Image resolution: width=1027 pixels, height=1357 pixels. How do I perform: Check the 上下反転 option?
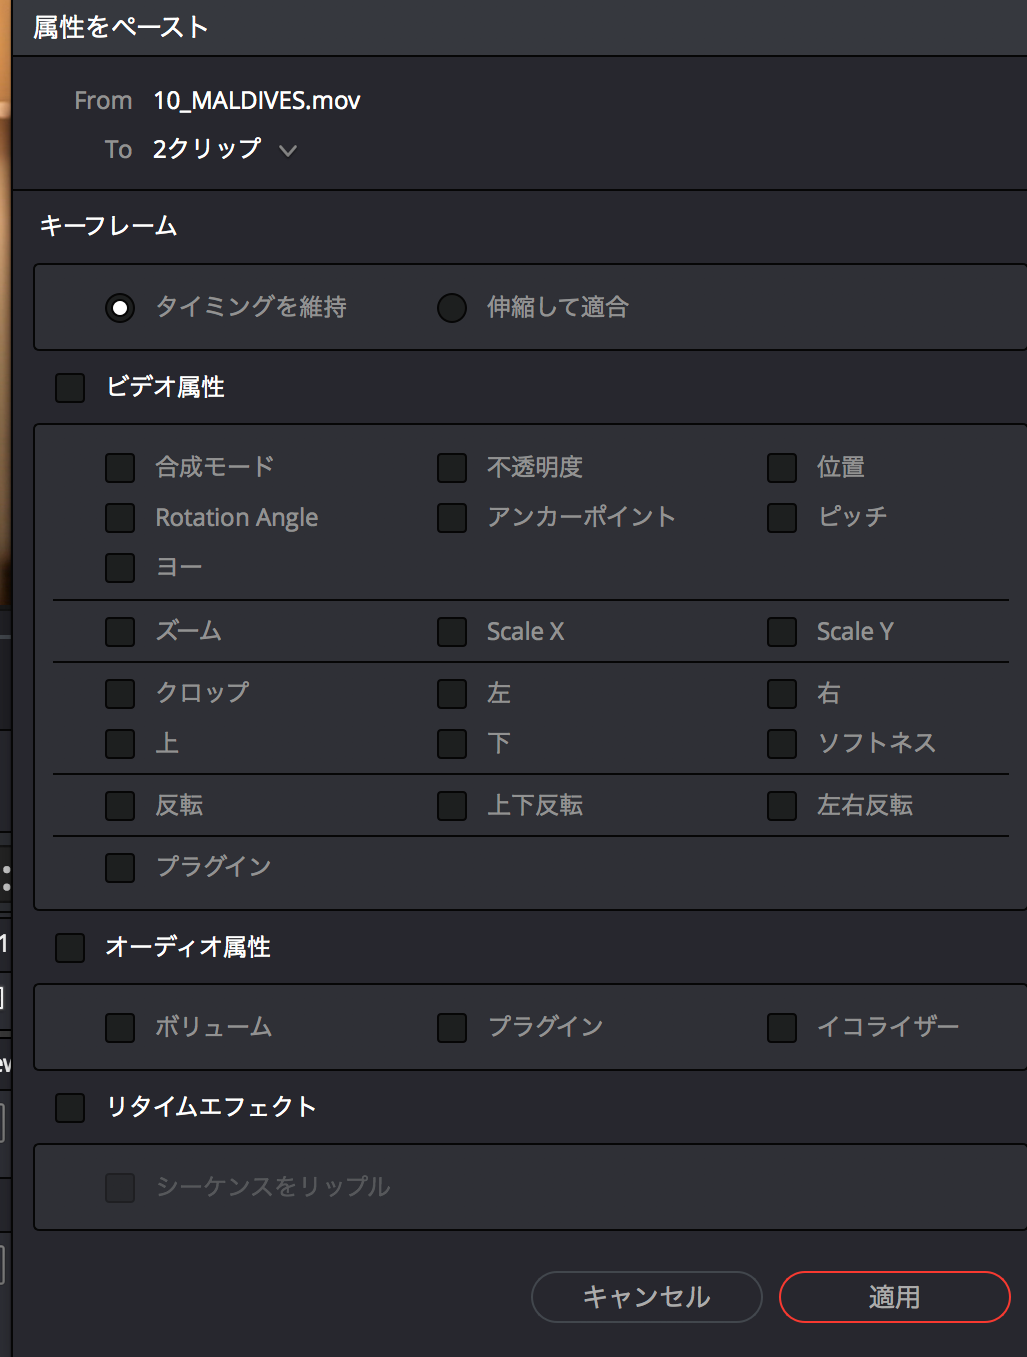pyautogui.click(x=452, y=806)
